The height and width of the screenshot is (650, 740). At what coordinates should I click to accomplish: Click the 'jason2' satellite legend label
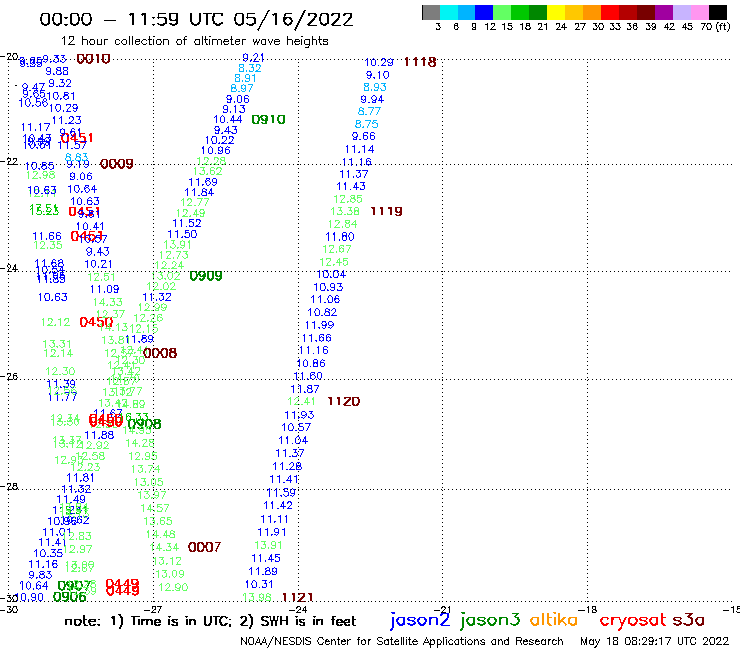tap(420, 620)
